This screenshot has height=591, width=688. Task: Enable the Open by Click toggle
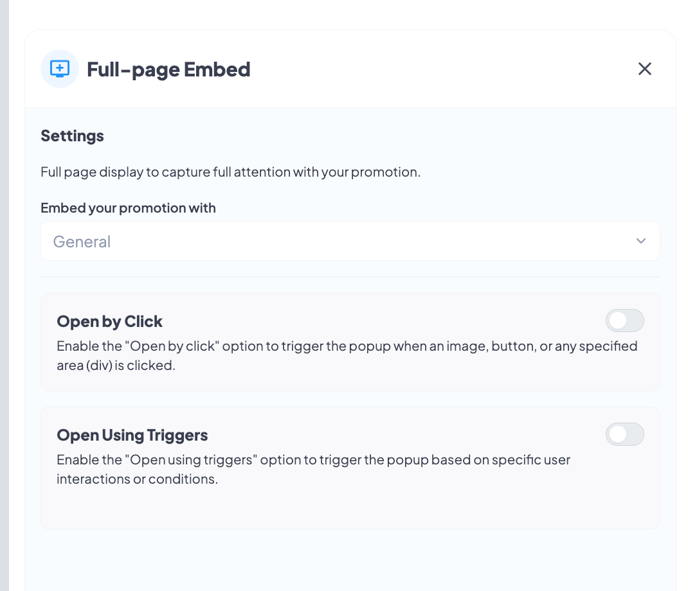coord(625,321)
